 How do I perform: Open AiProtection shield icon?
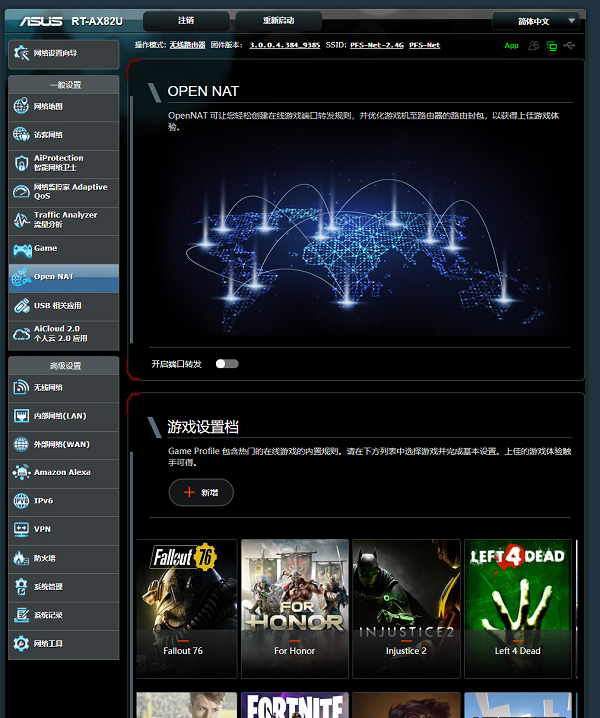[x=21, y=163]
